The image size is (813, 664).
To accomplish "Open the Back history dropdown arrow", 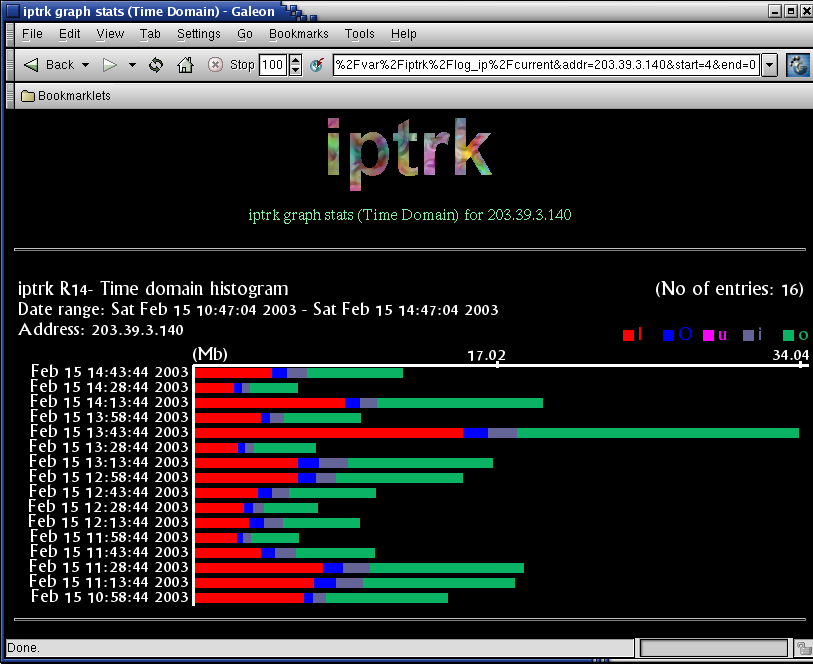I will [86, 65].
